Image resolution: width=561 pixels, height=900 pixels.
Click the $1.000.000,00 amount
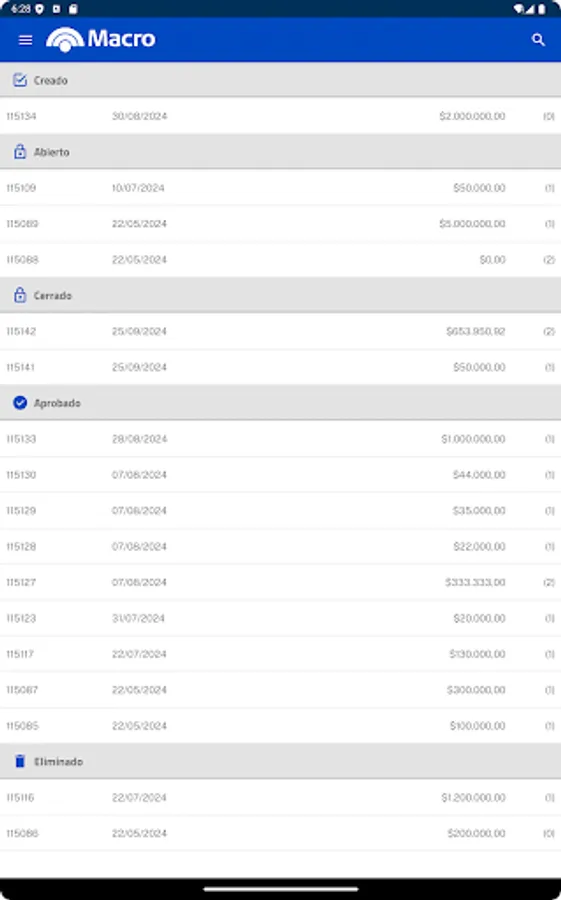[473, 439]
